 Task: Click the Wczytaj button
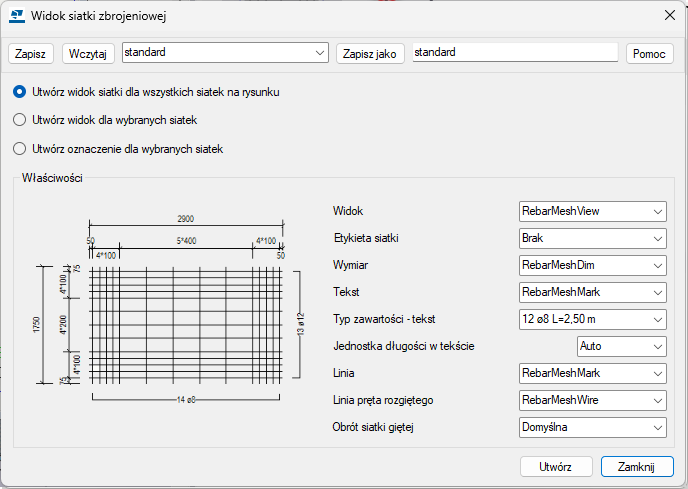(x=90, y=53)
